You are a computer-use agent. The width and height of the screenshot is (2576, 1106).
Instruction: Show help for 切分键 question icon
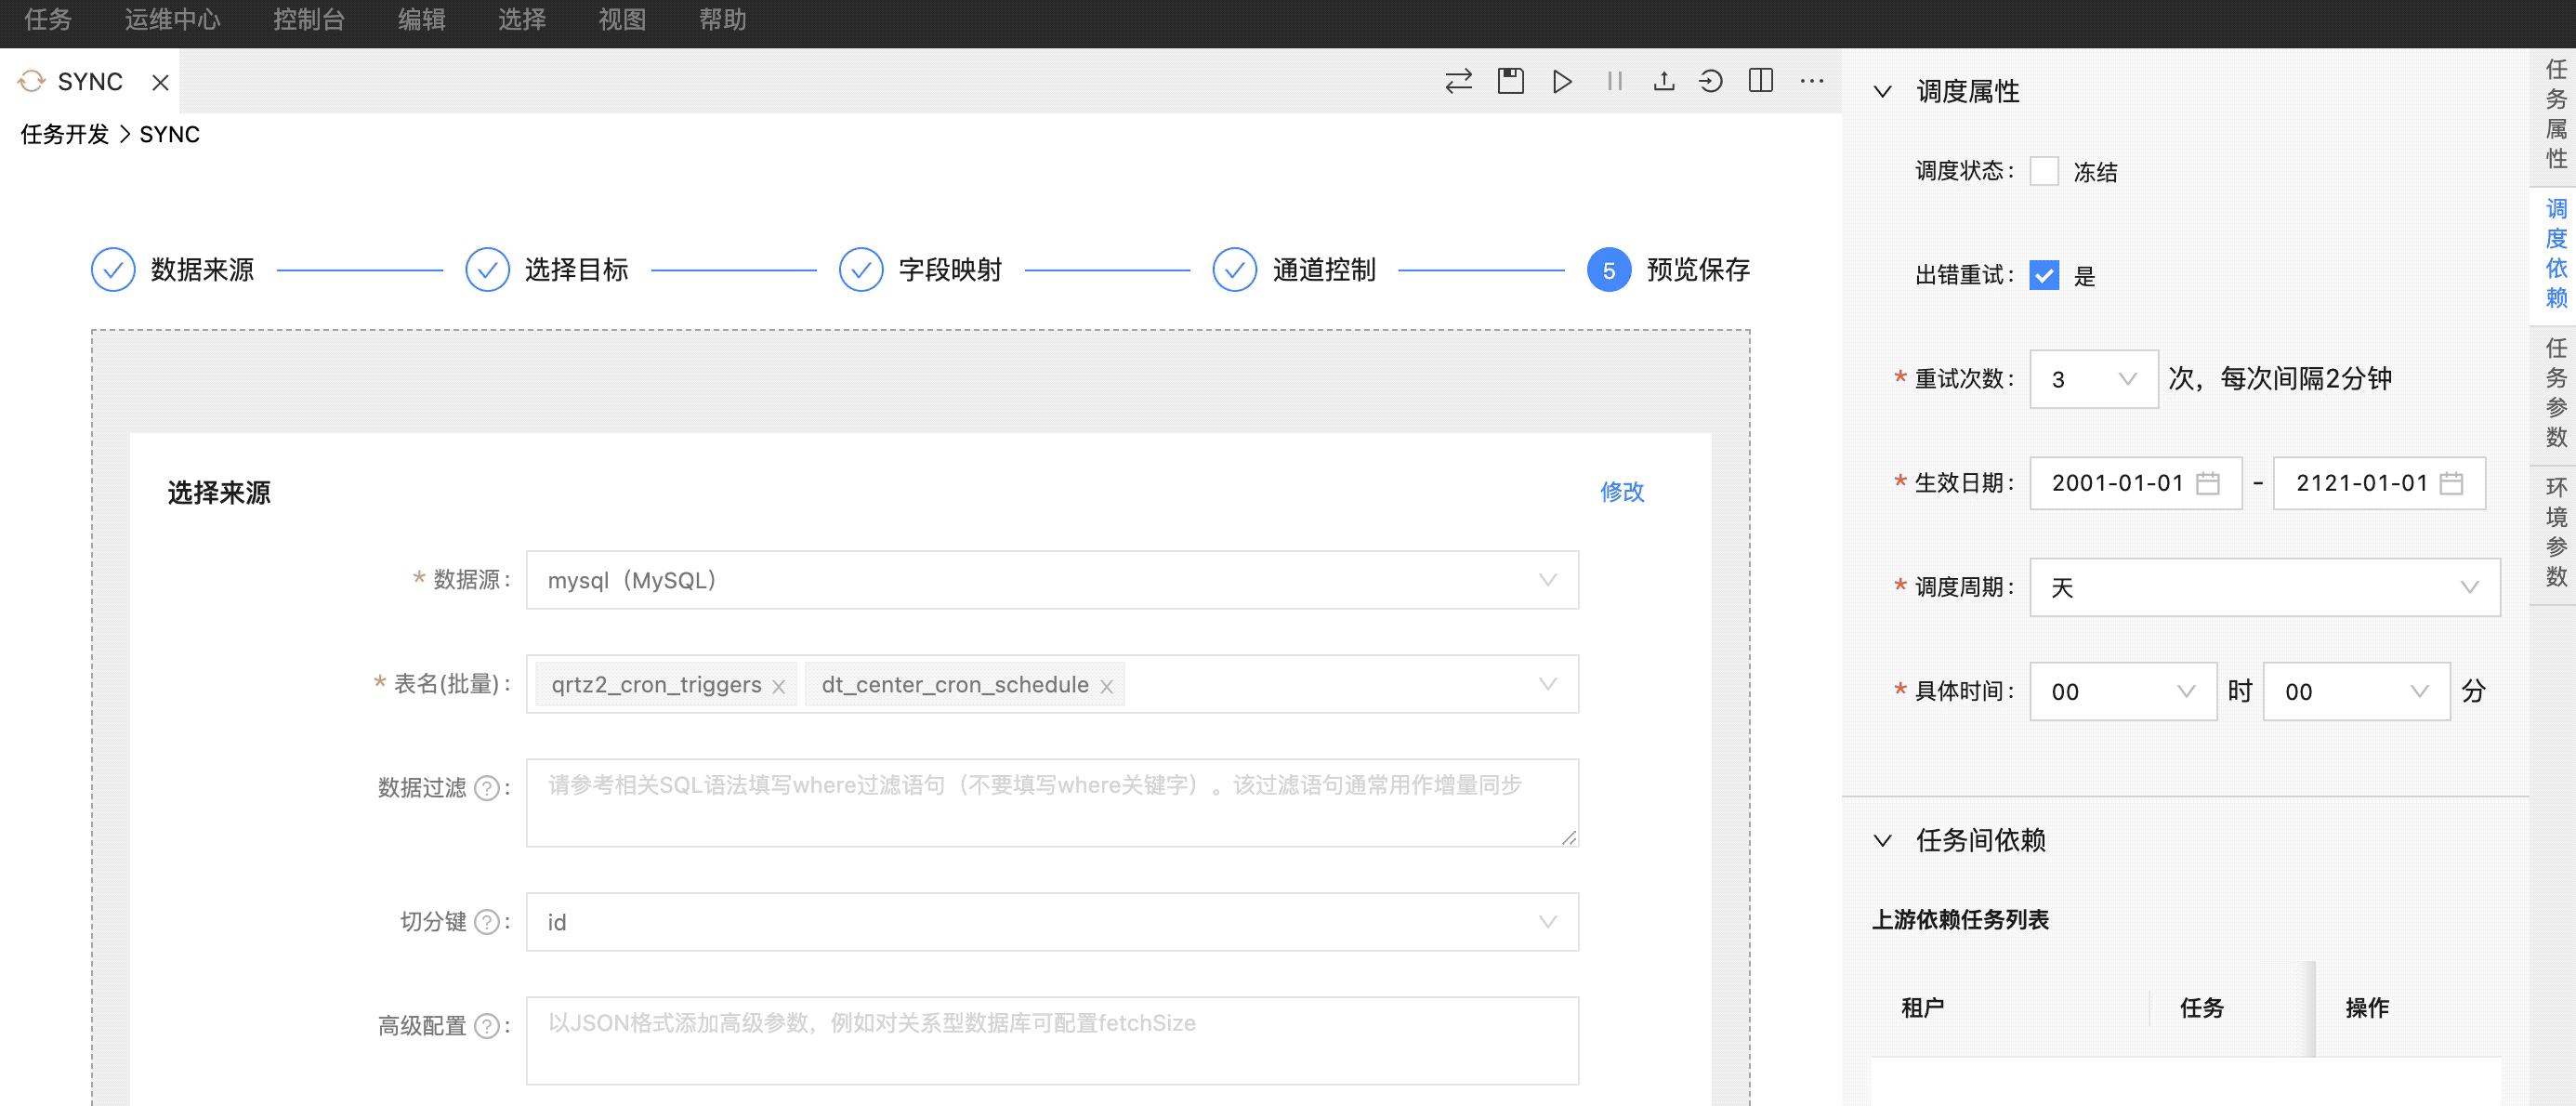pos(487,922)
